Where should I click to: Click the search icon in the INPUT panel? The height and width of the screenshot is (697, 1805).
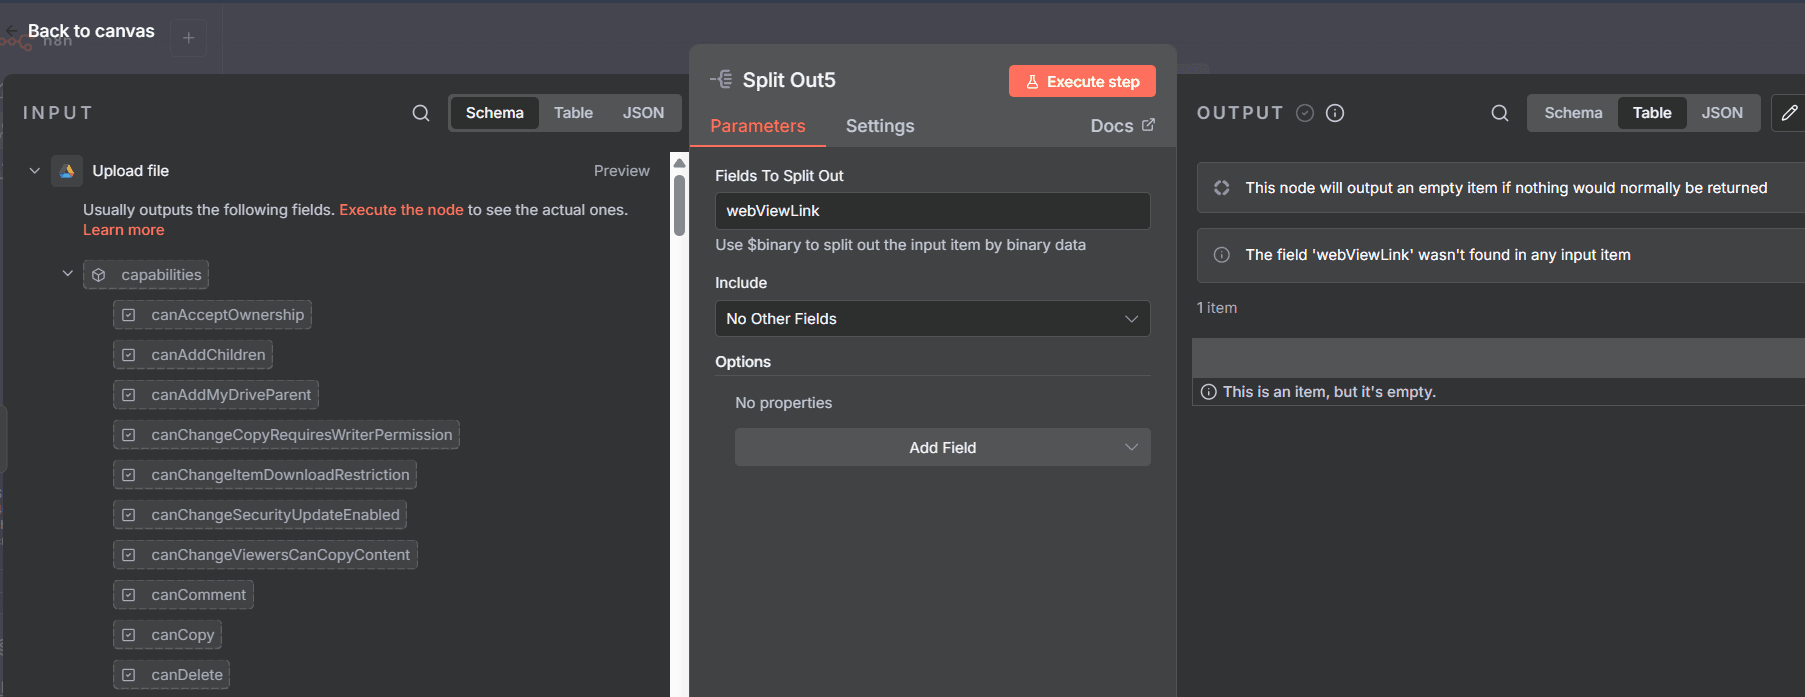(x=421, y=113)
